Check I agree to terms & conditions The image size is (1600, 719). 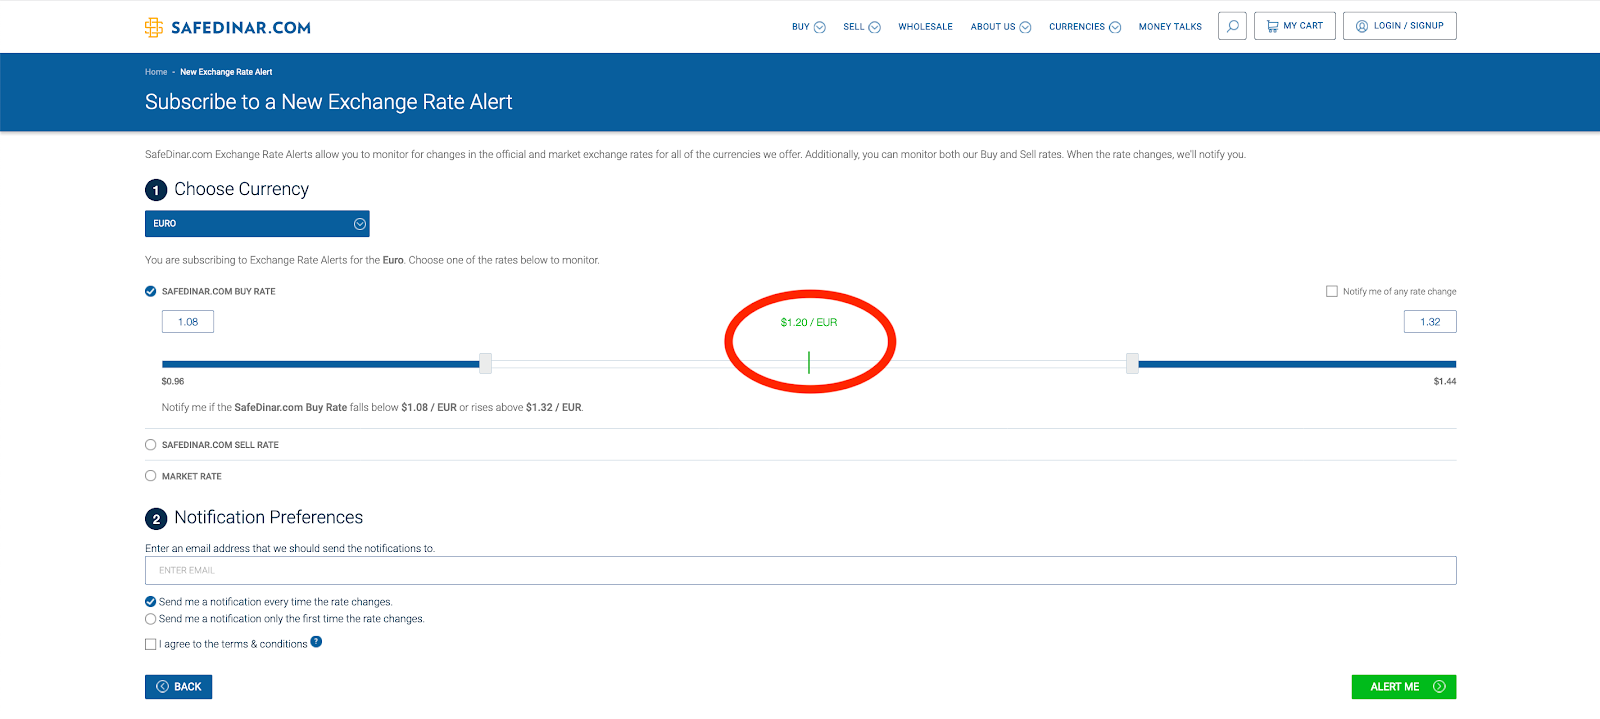151,644
